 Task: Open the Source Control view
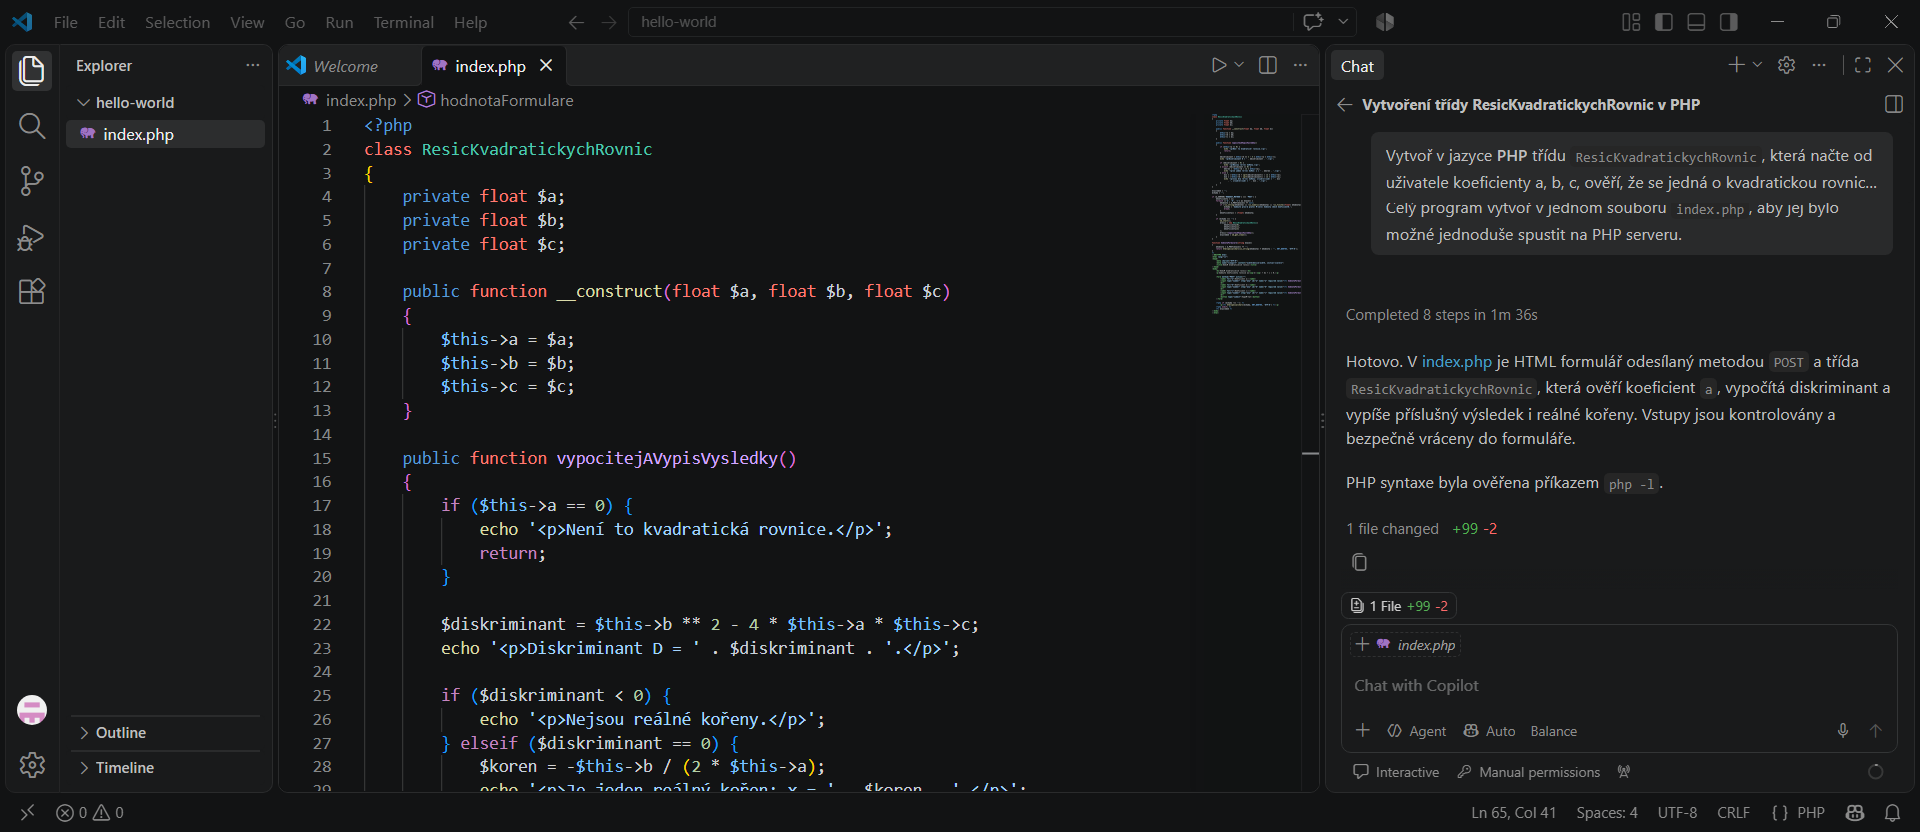click(x=32, y=181)
